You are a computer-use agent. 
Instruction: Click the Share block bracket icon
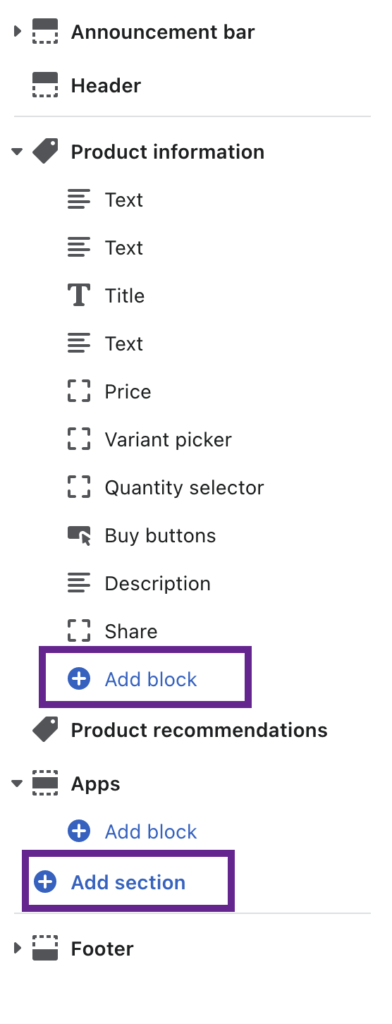[79, 632]
